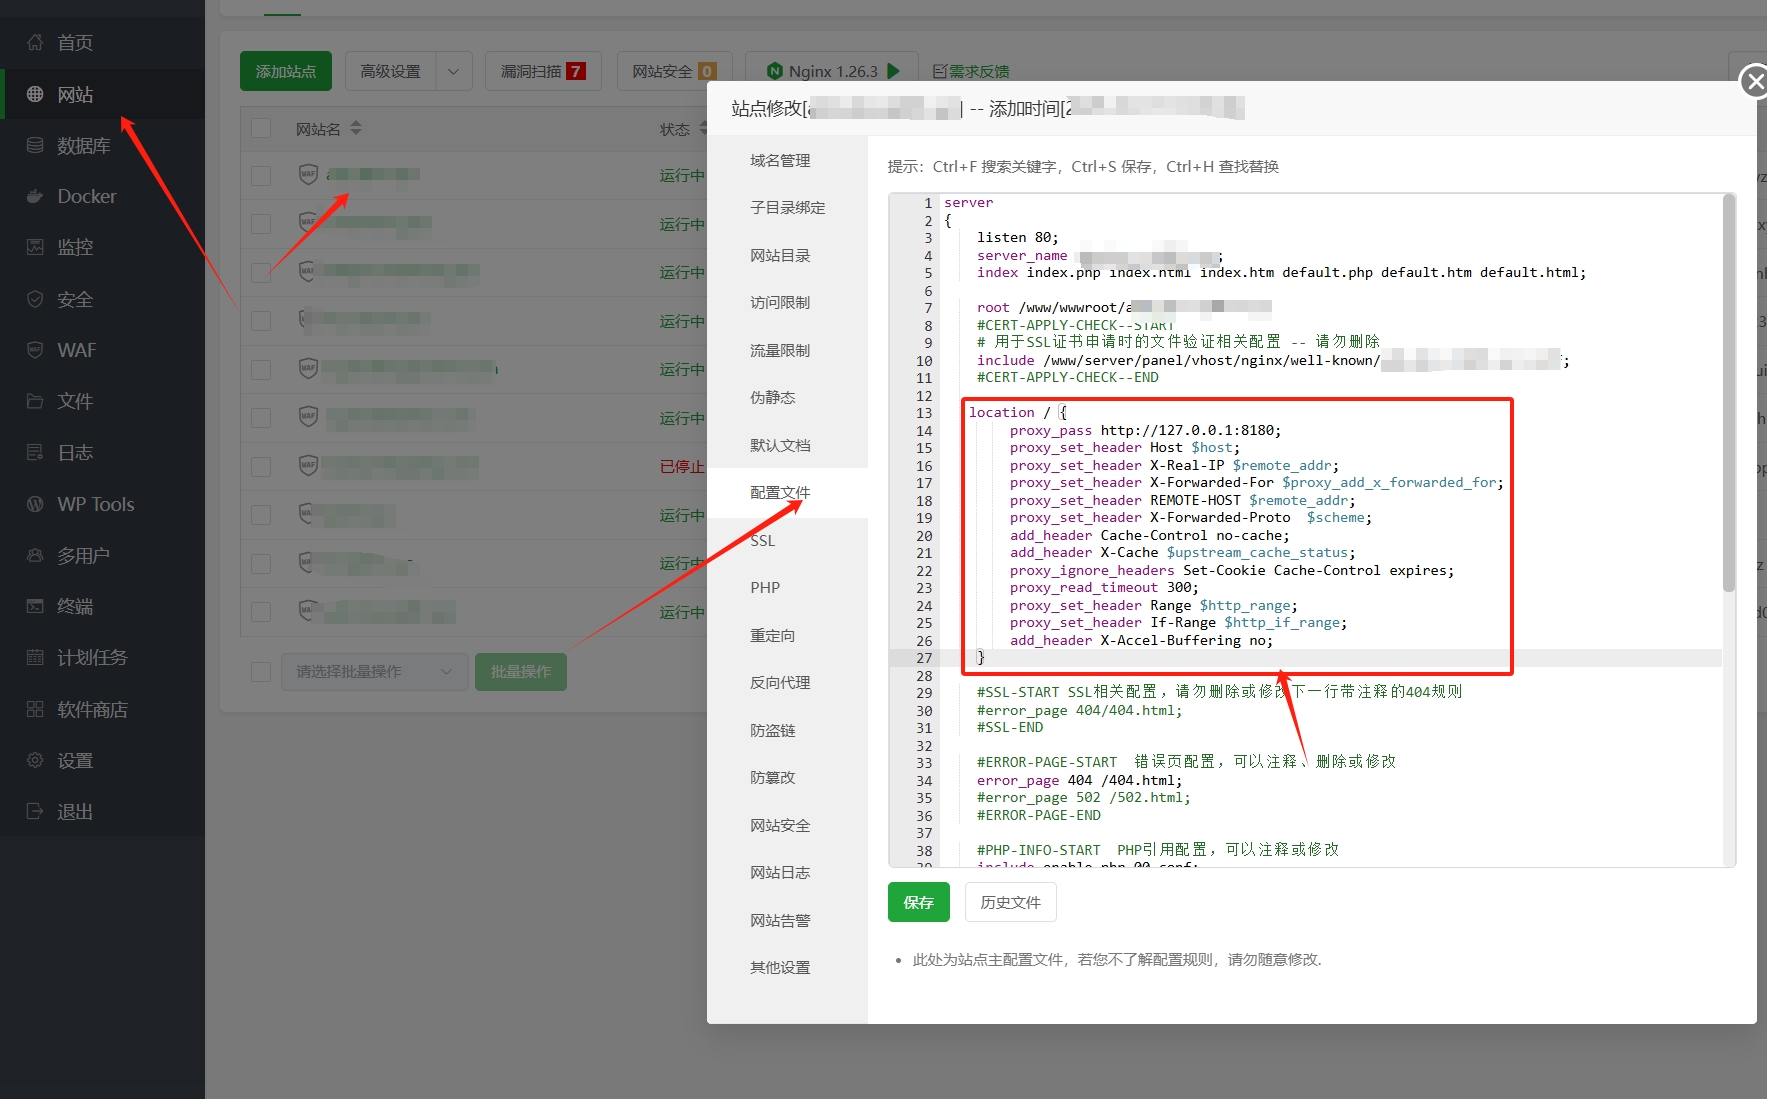Open the 数据库 database icon
This screenshot has height=1099, width=1767.
[35, 145]
